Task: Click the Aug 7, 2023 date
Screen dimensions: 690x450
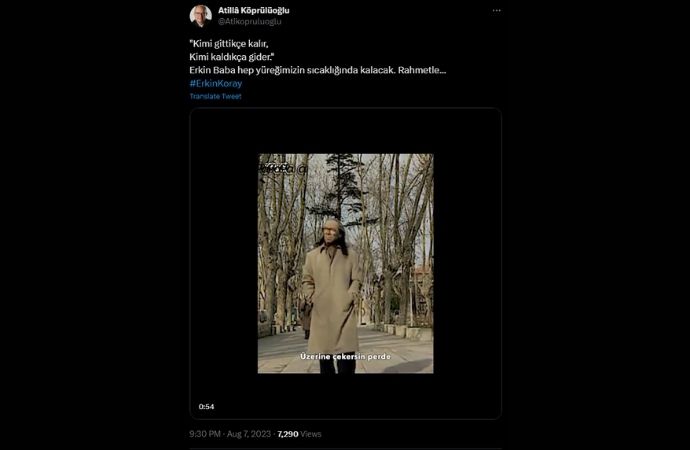Action: (248, 434)
